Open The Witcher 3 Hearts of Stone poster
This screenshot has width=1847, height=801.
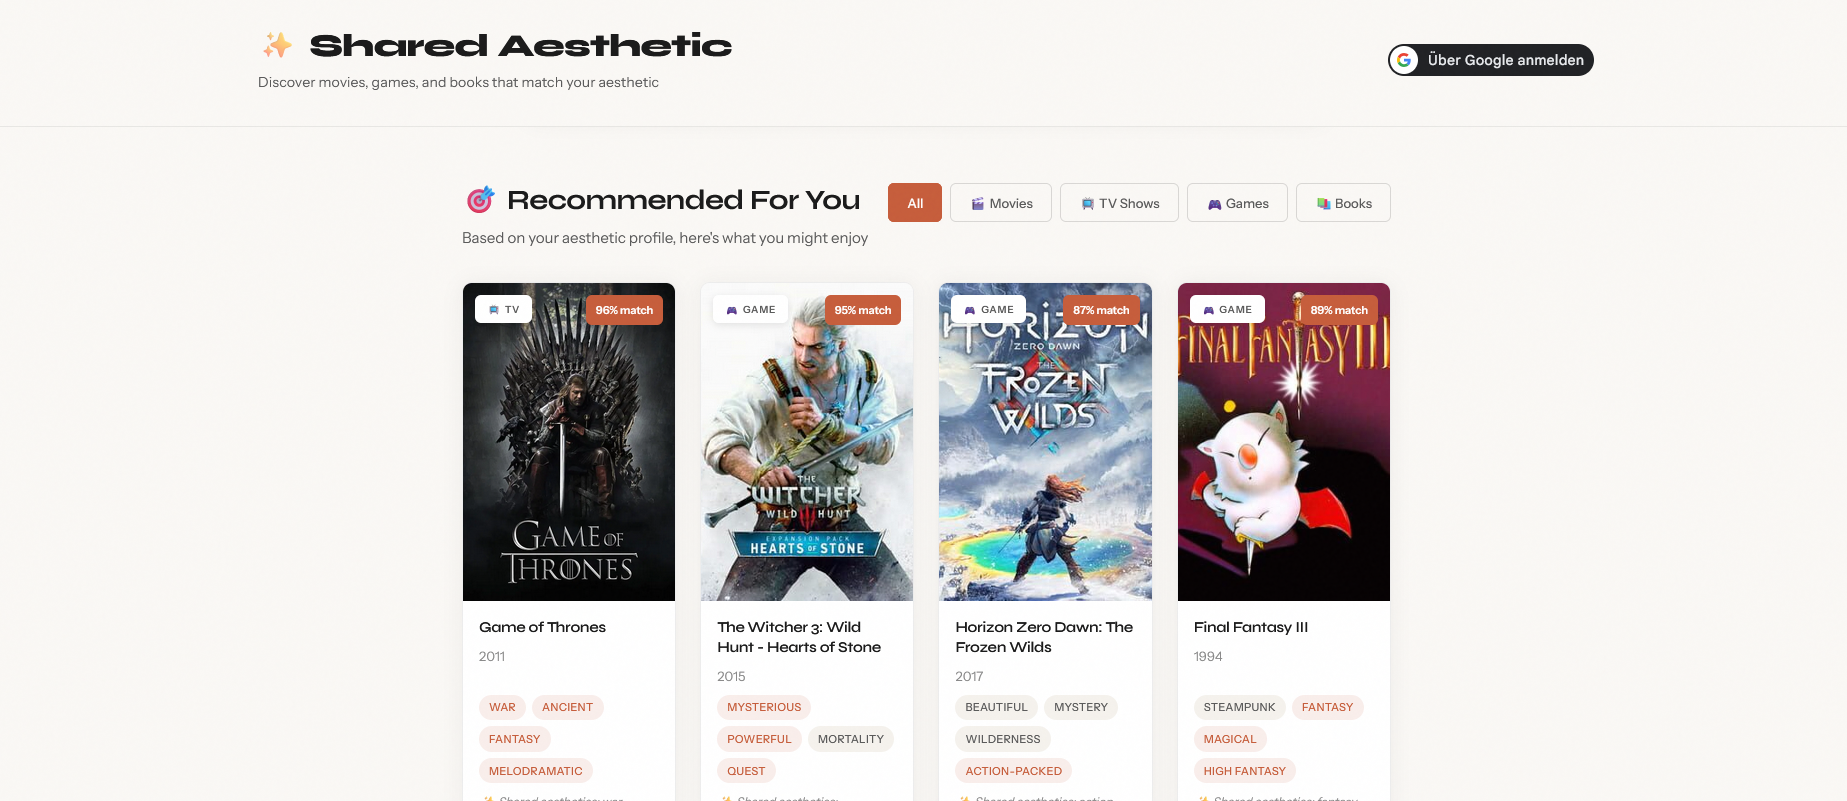[807, 442]
